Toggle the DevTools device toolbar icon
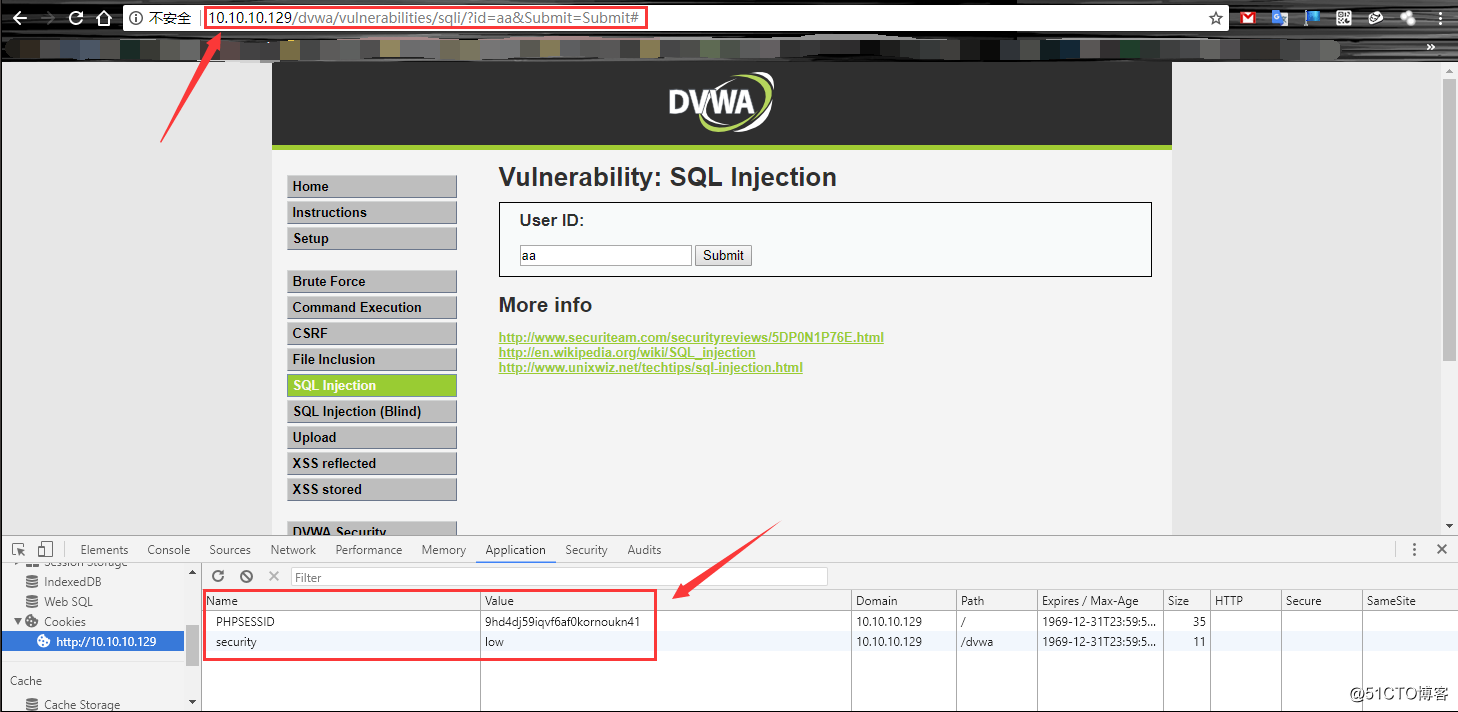The height and width of the screenshot is (712, 1458). [x=45, y=549]
